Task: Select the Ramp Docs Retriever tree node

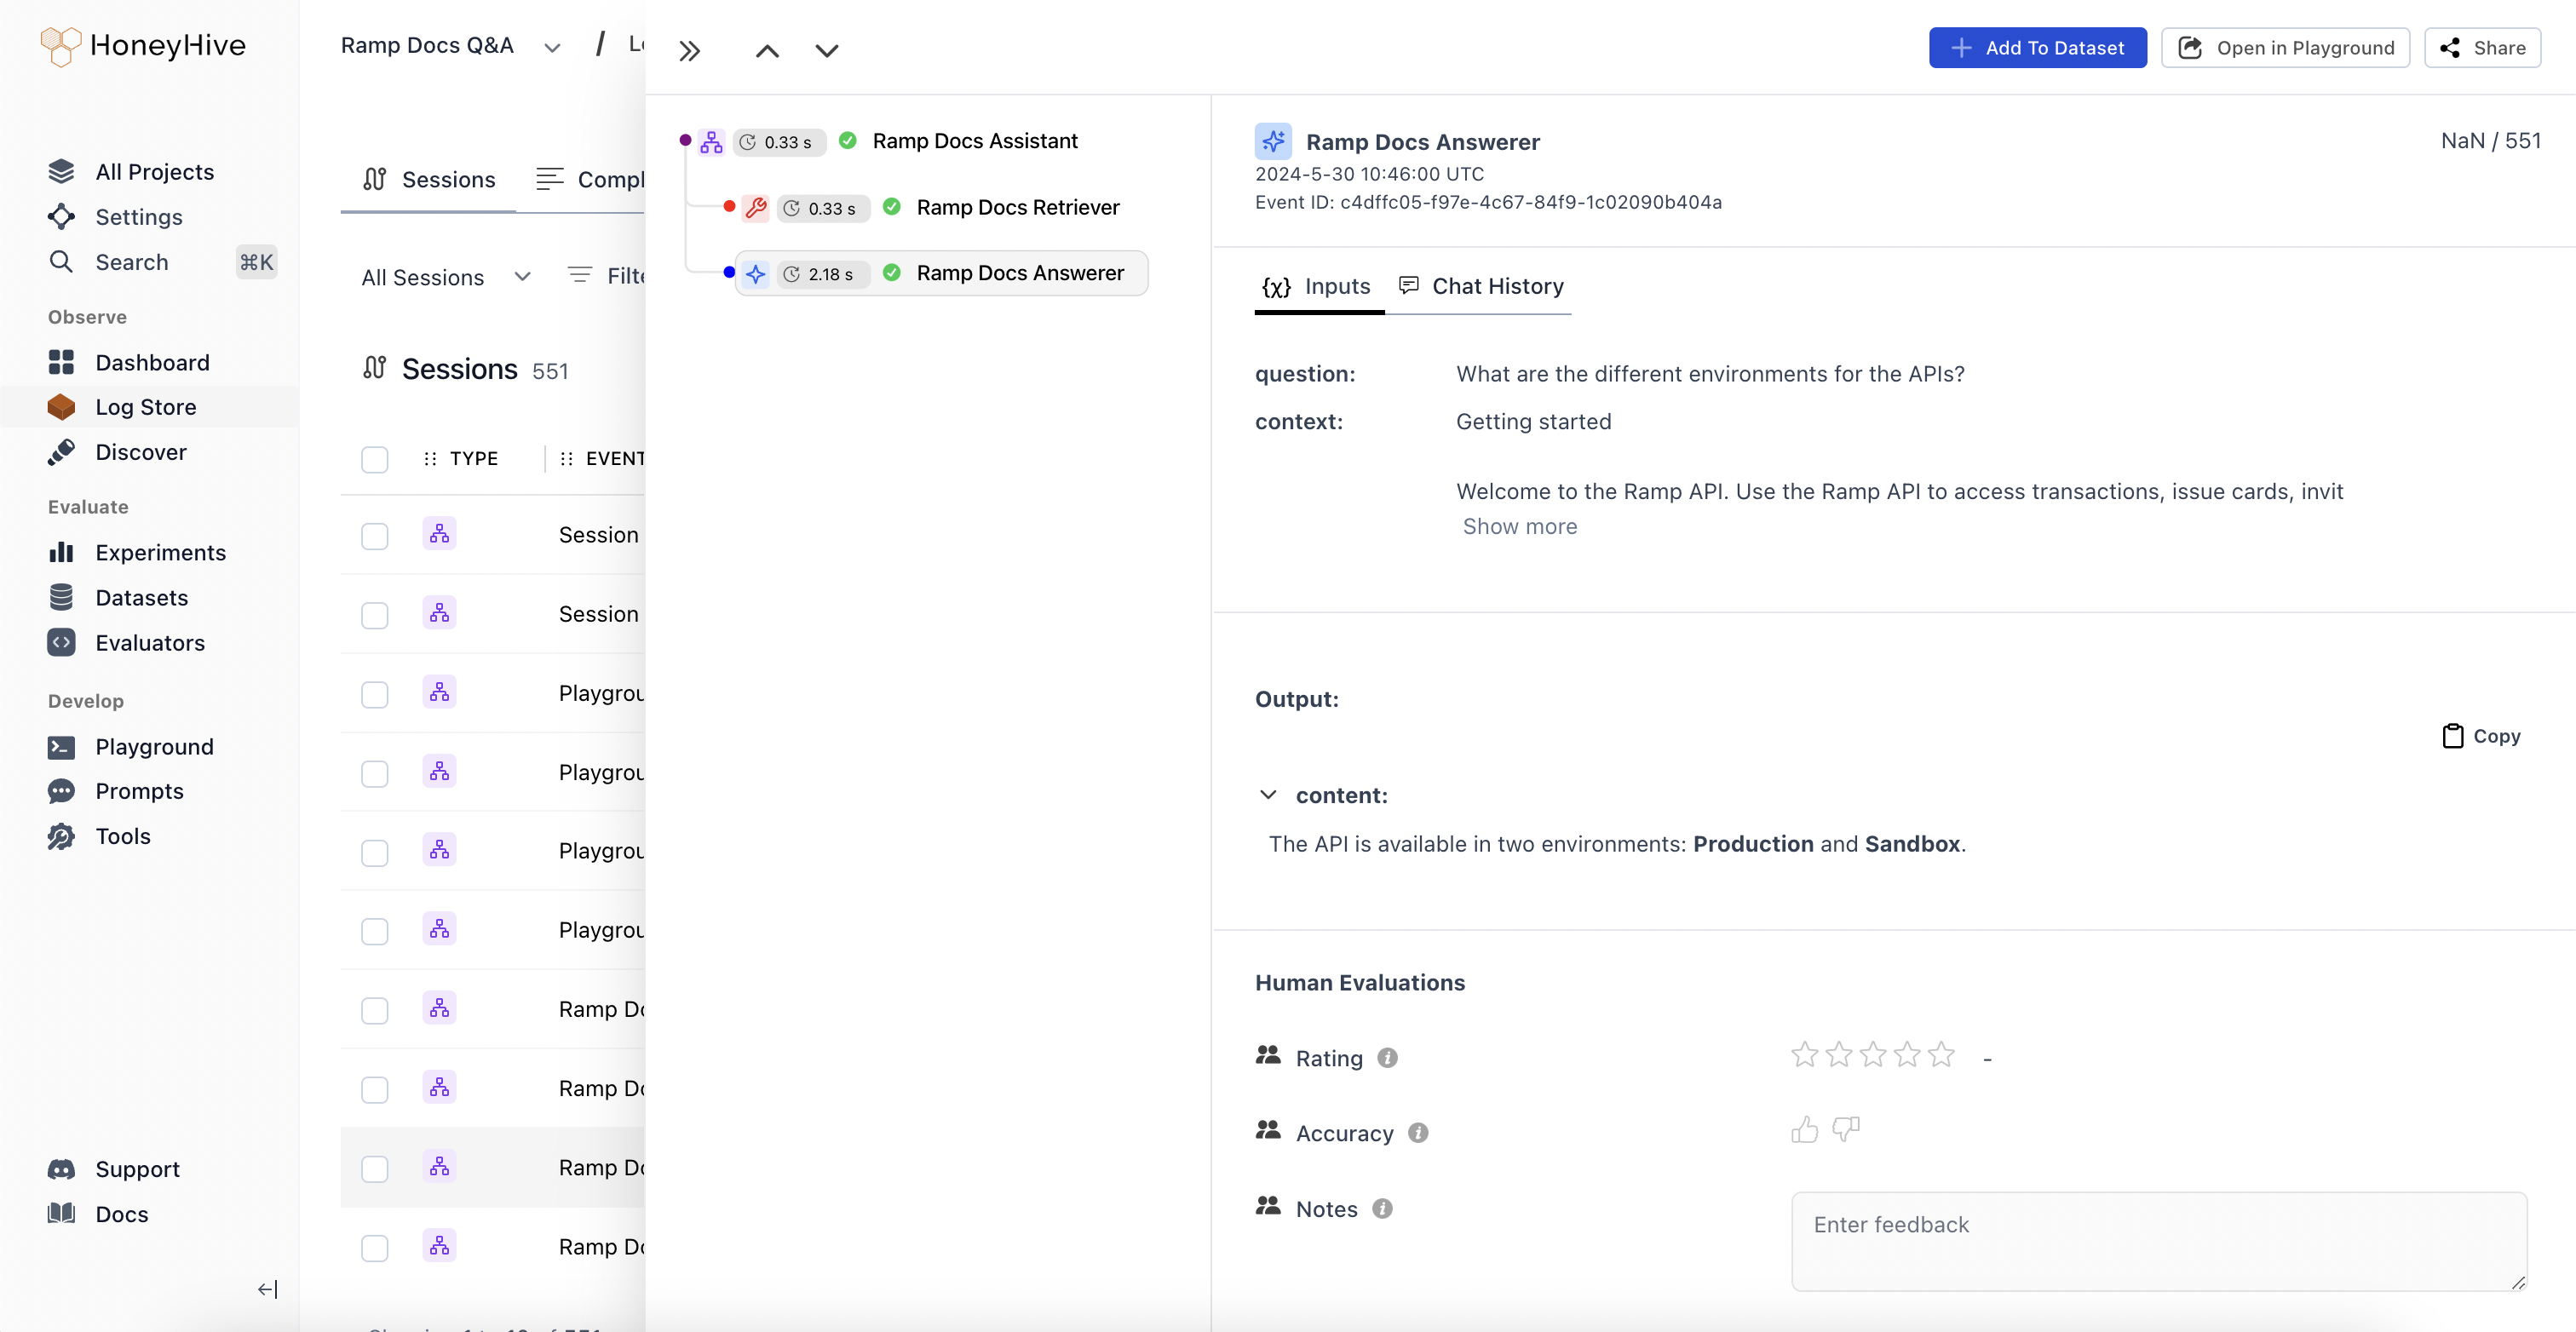Action: (1017, 208)
